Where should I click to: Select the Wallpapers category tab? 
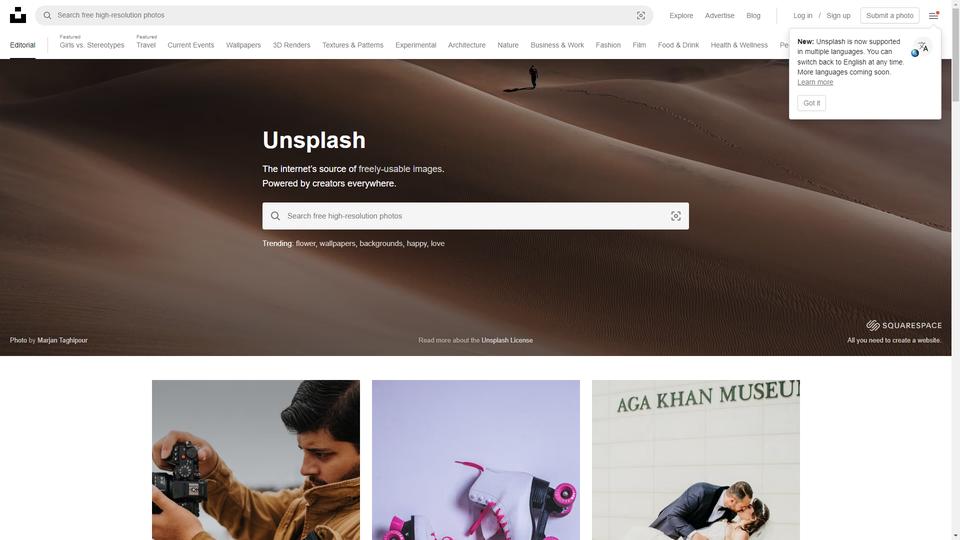[243, 45]
